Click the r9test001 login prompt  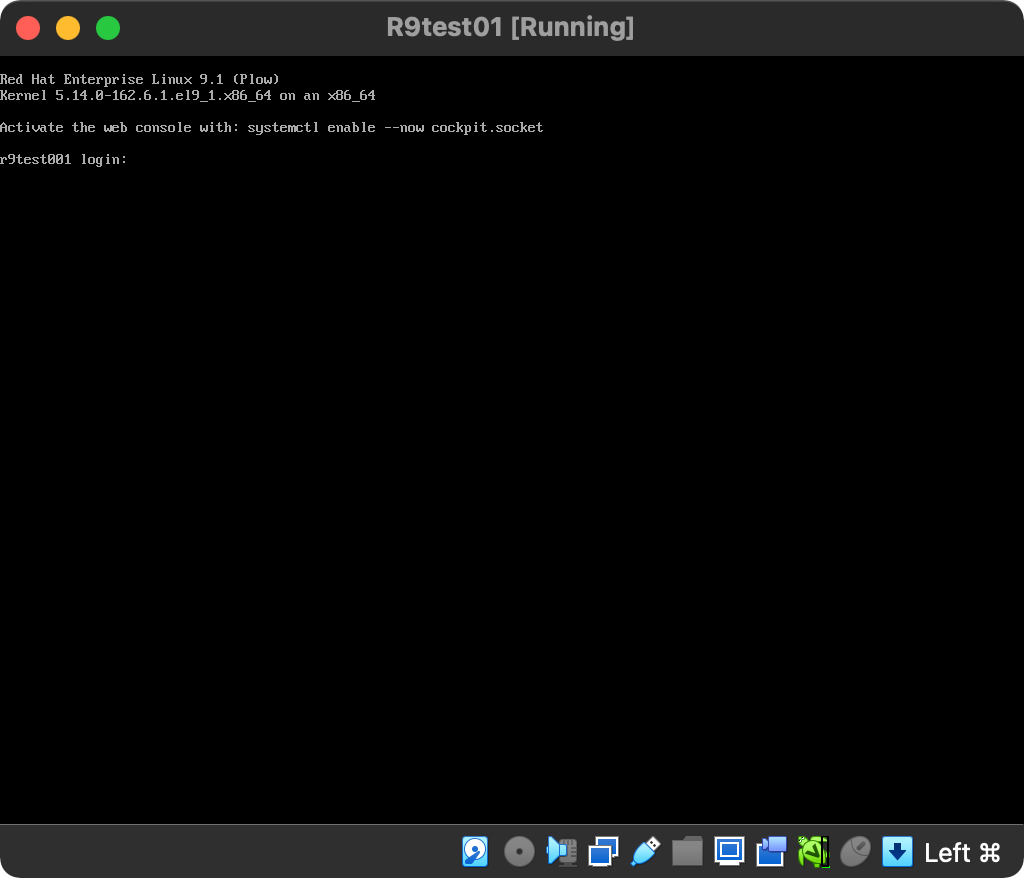point(63,159)
